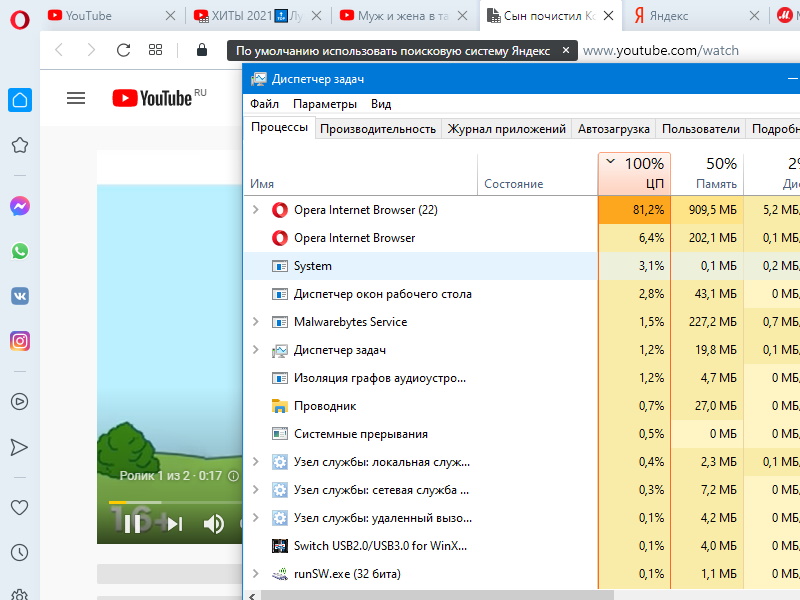Click the padlock site security icon
This screenshot has height=600, width=800.
click(202, 50)
